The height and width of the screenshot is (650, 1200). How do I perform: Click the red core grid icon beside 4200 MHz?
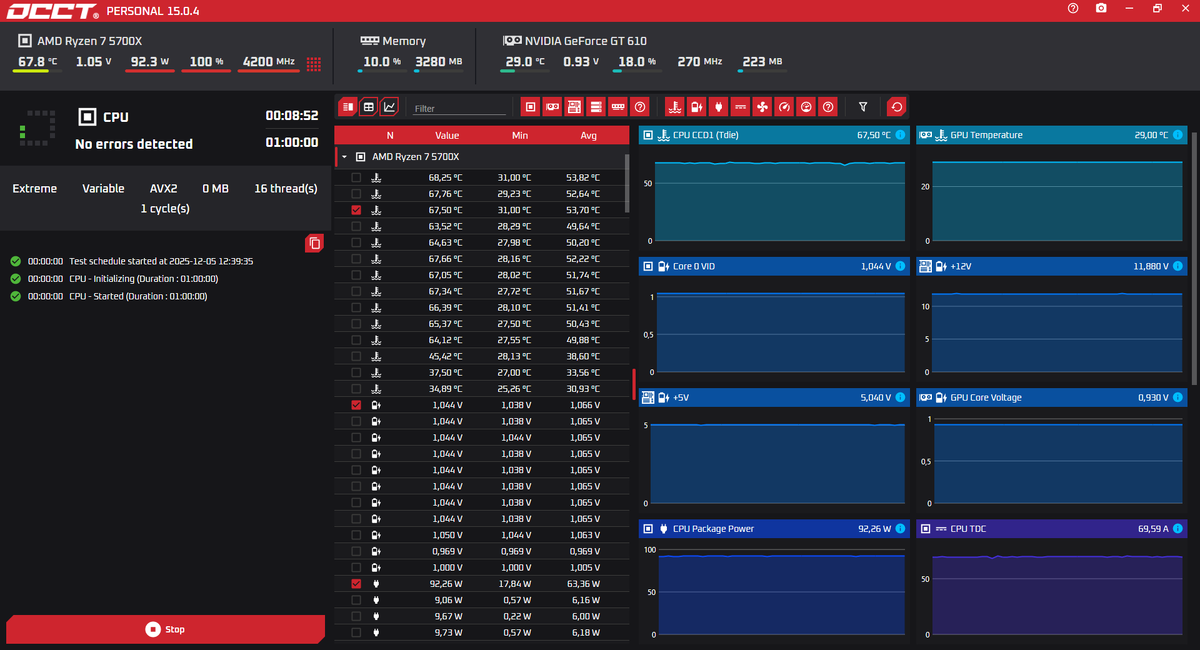[314, 64]
